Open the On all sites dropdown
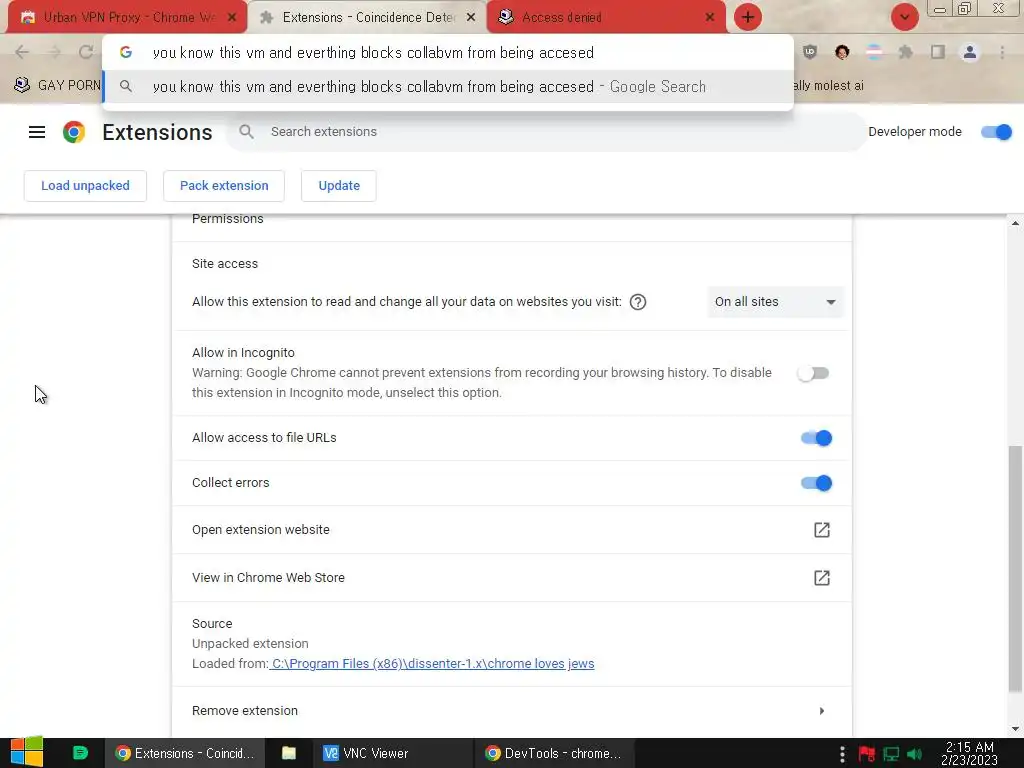The width and height of the screenshot is (1024, 768). tap(775, 302)
